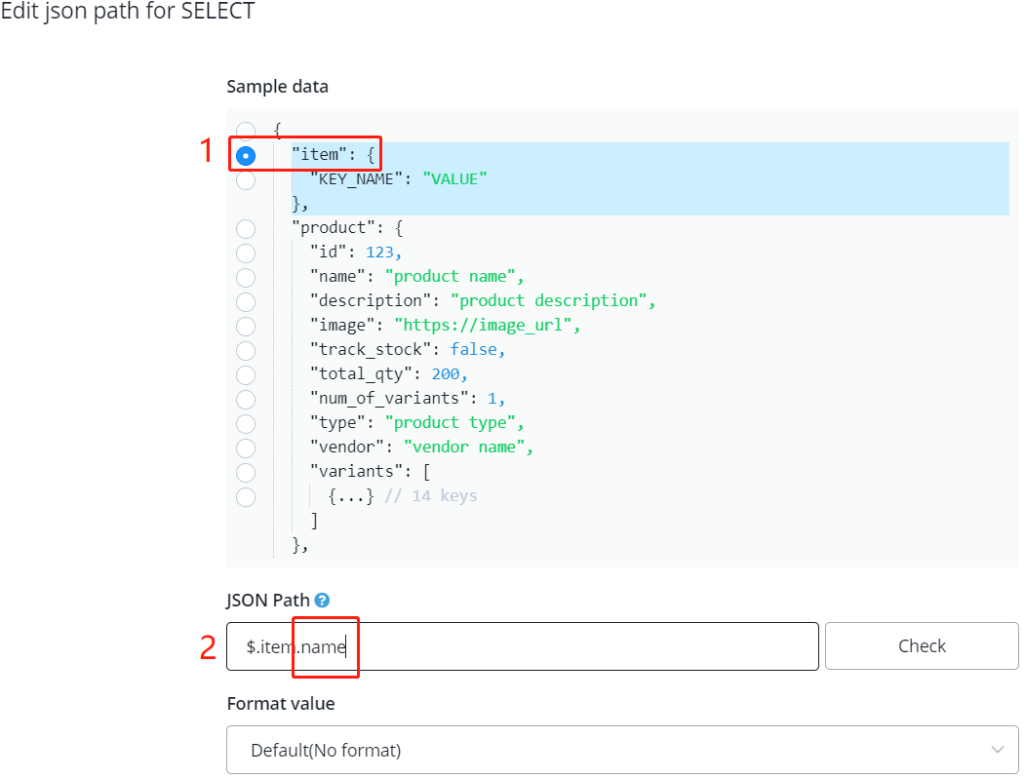Pick the radio button for "variants" array
The image size is (1024, 779).
pos(246,472)
